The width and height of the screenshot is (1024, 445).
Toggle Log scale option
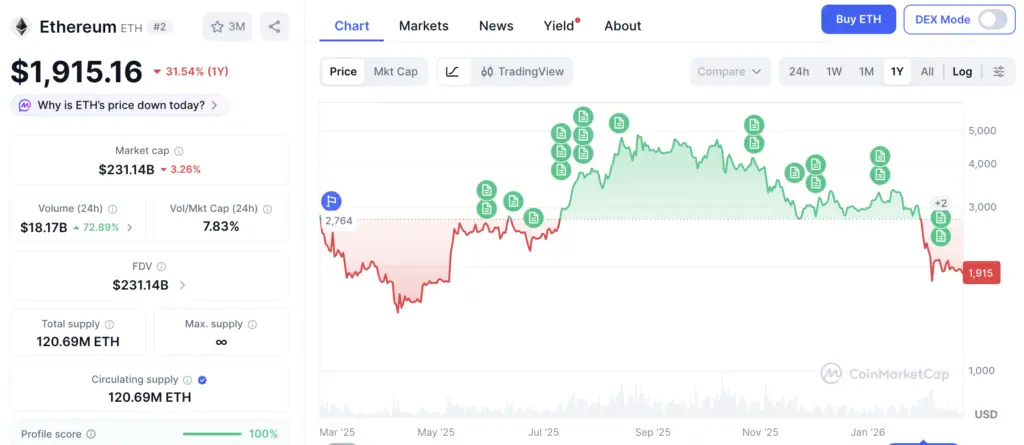962,71
